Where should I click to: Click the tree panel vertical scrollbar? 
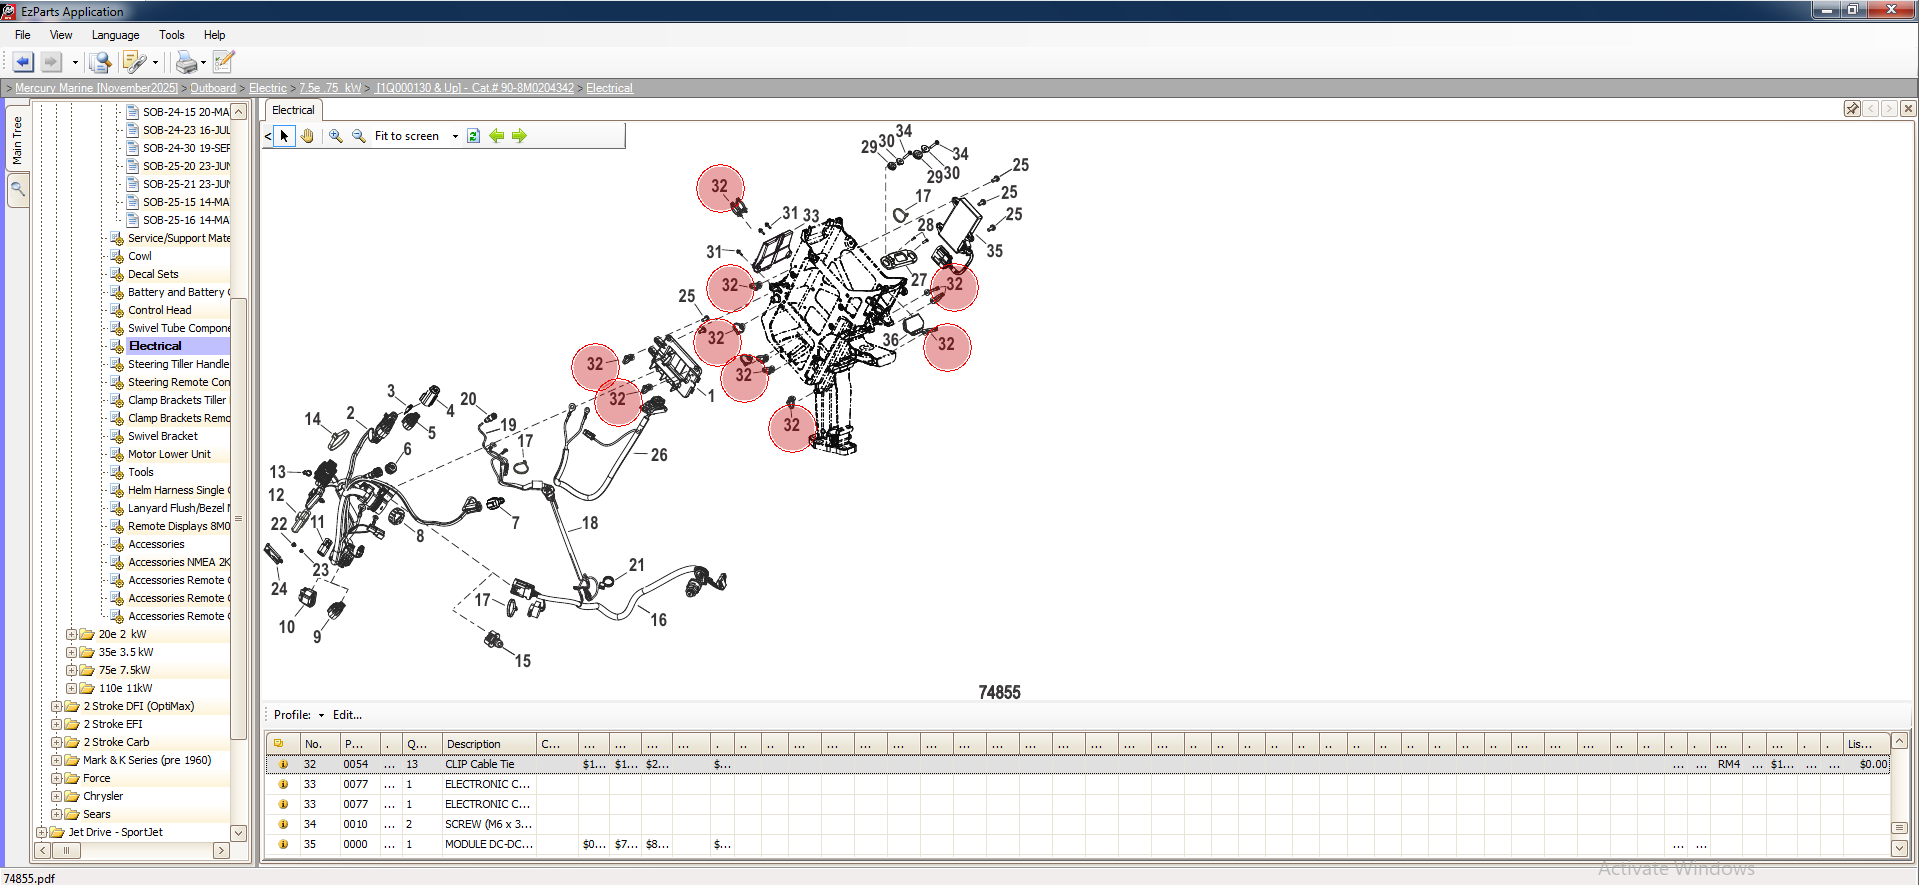(x=238, y=518)
